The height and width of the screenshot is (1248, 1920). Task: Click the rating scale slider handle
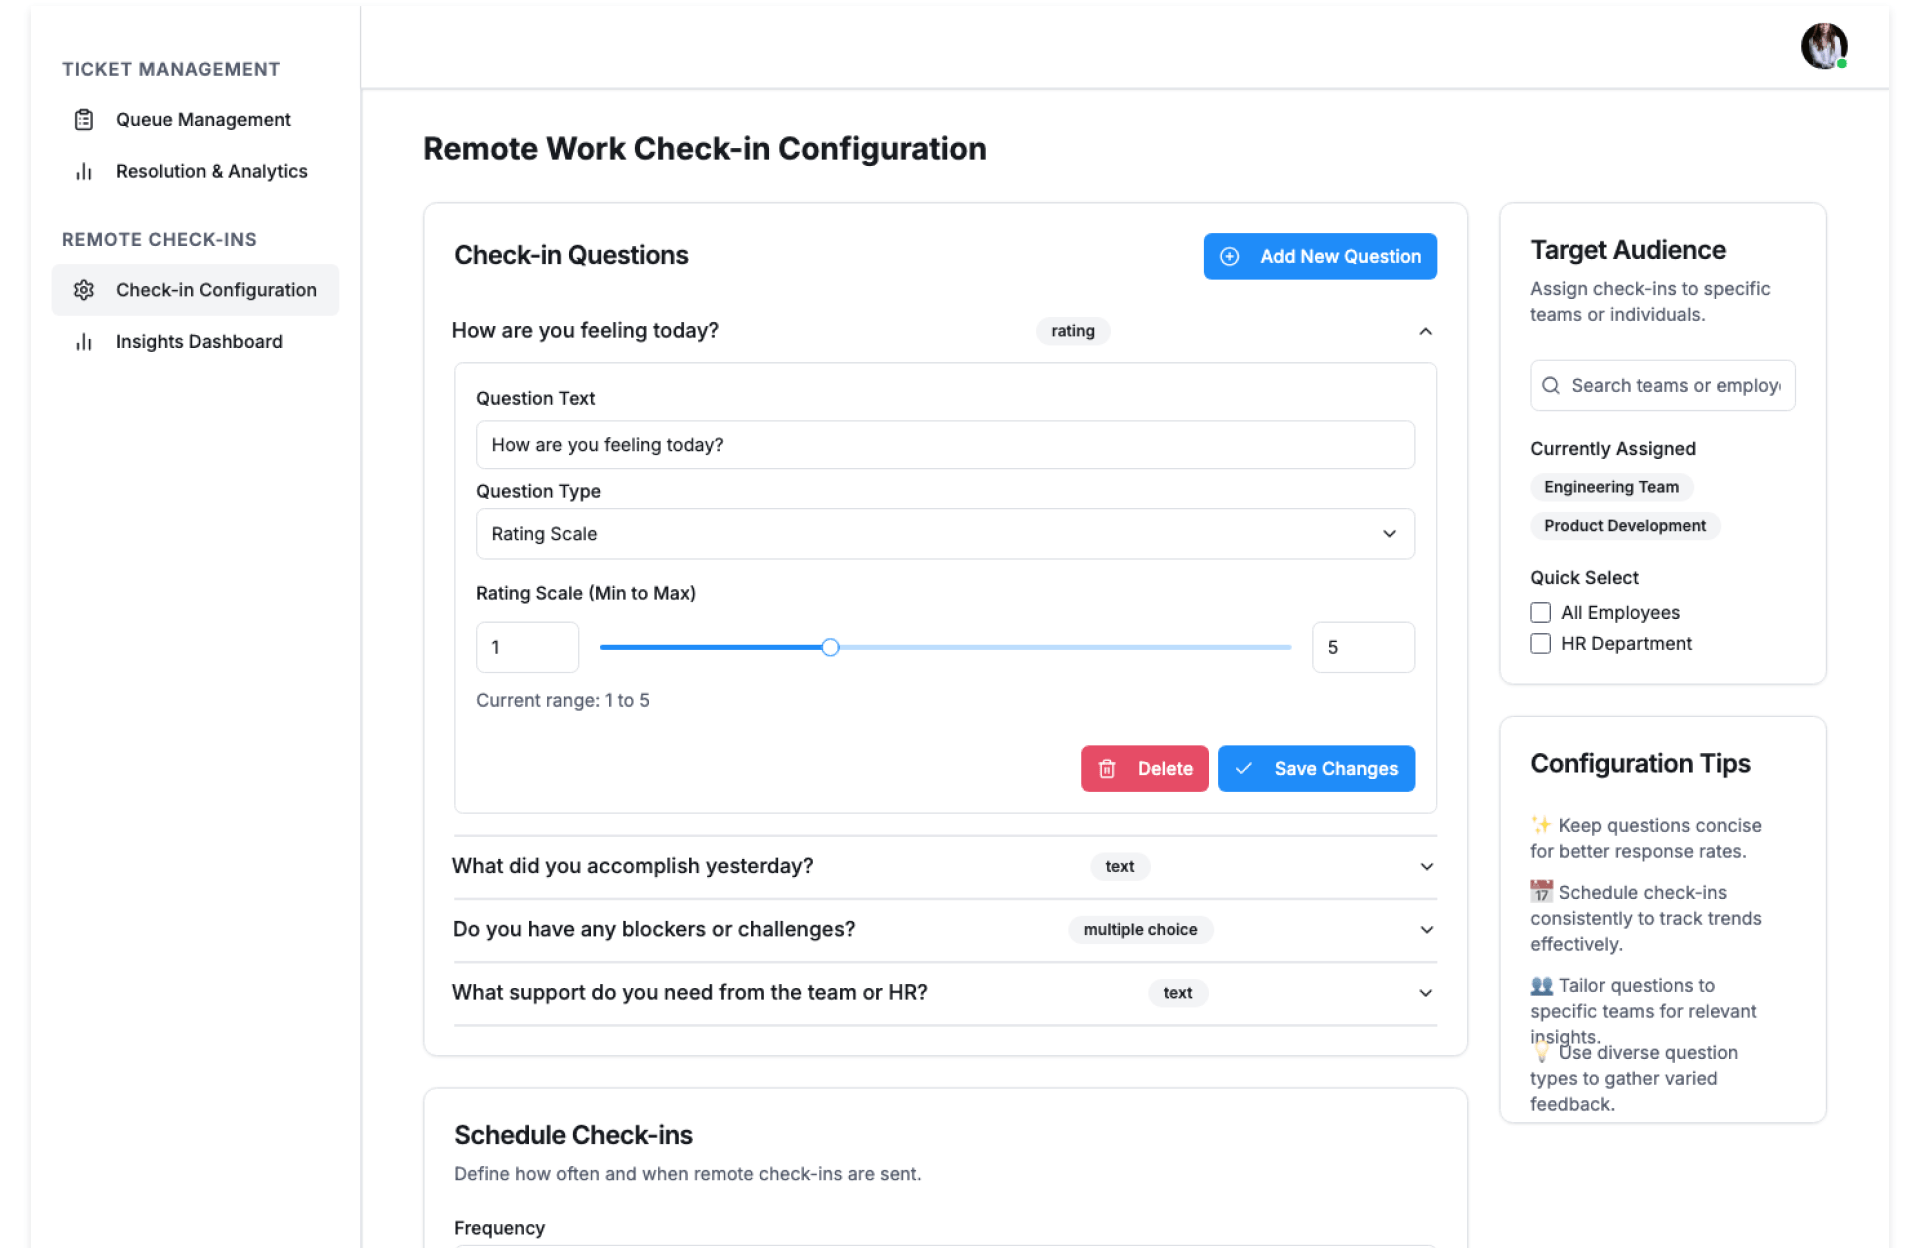click(830, 648)
